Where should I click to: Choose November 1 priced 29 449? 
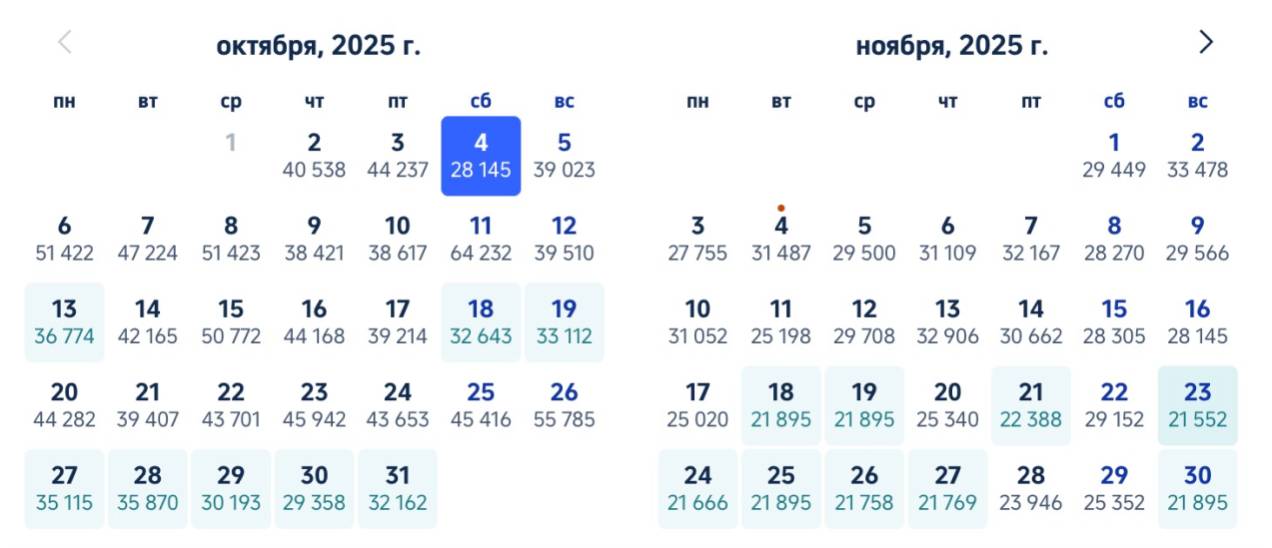click(x=1114, y=156)
